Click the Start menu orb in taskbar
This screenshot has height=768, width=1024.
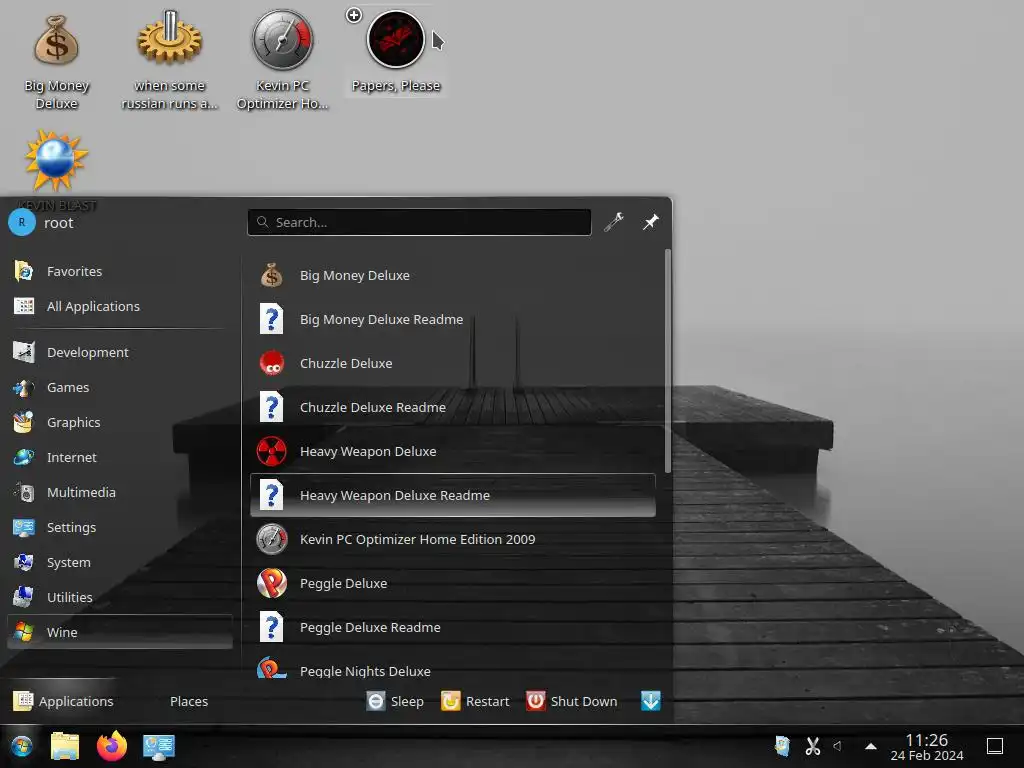22,746
